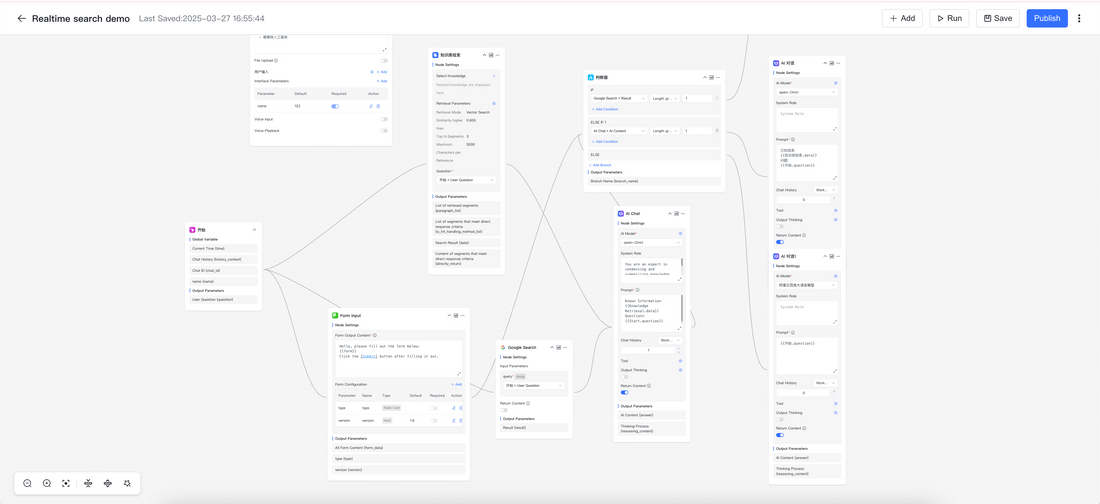Viewport: 1100px width, 504px height.
Task: Click the fit-to-view icon in the bottom toolbar
Action: coord(66,483)
